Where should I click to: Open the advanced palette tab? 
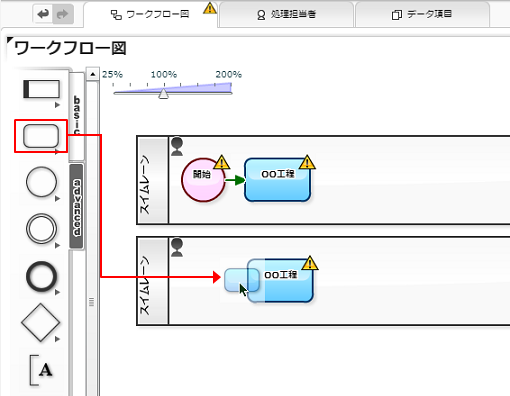77,207
